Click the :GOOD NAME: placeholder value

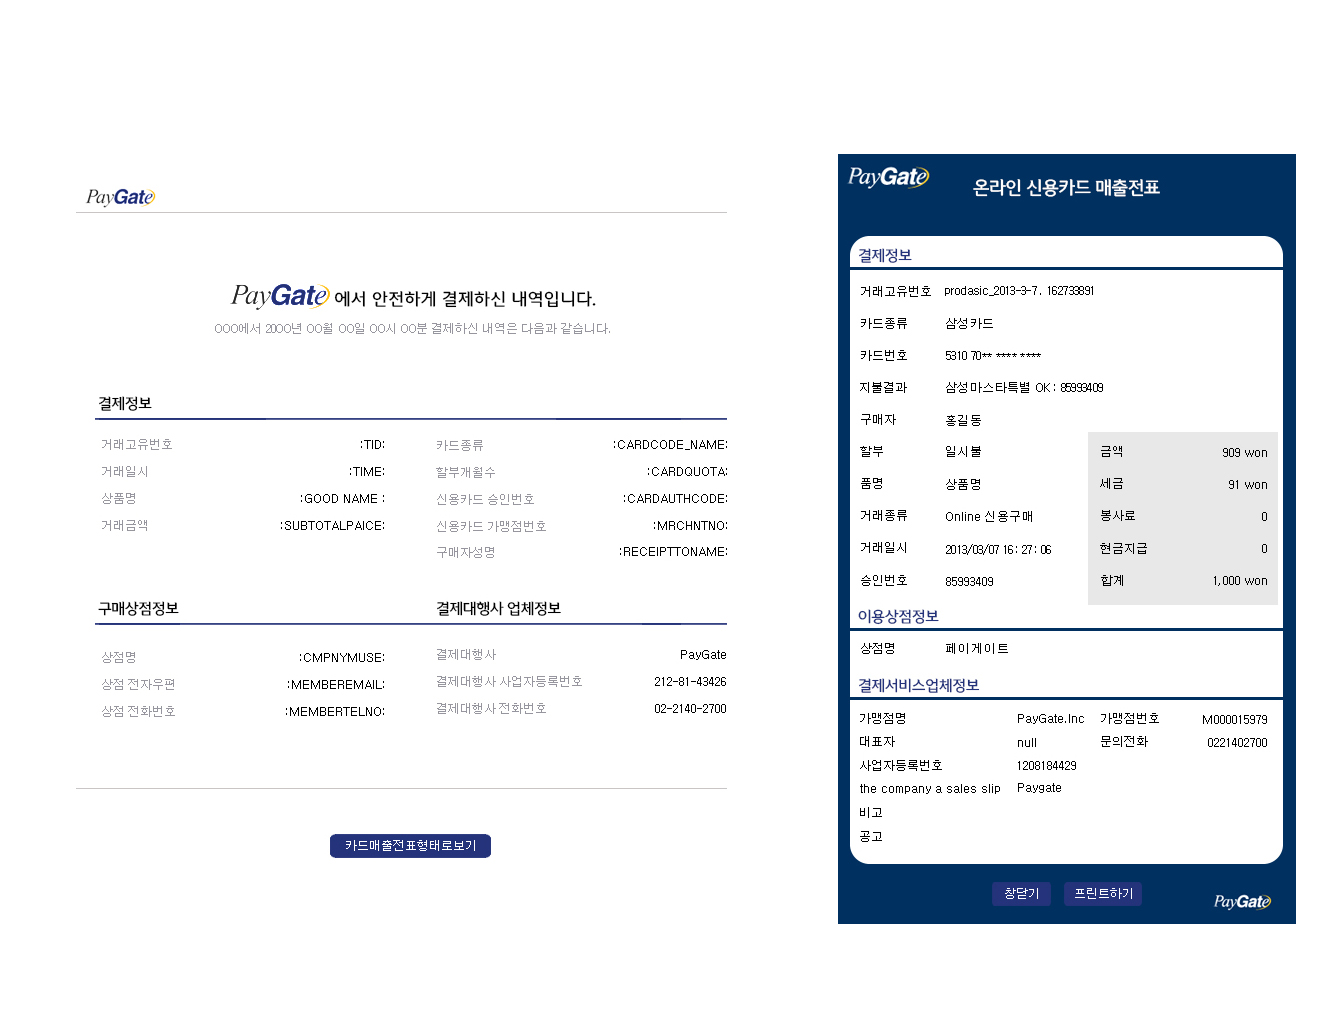tap(342, 499)
